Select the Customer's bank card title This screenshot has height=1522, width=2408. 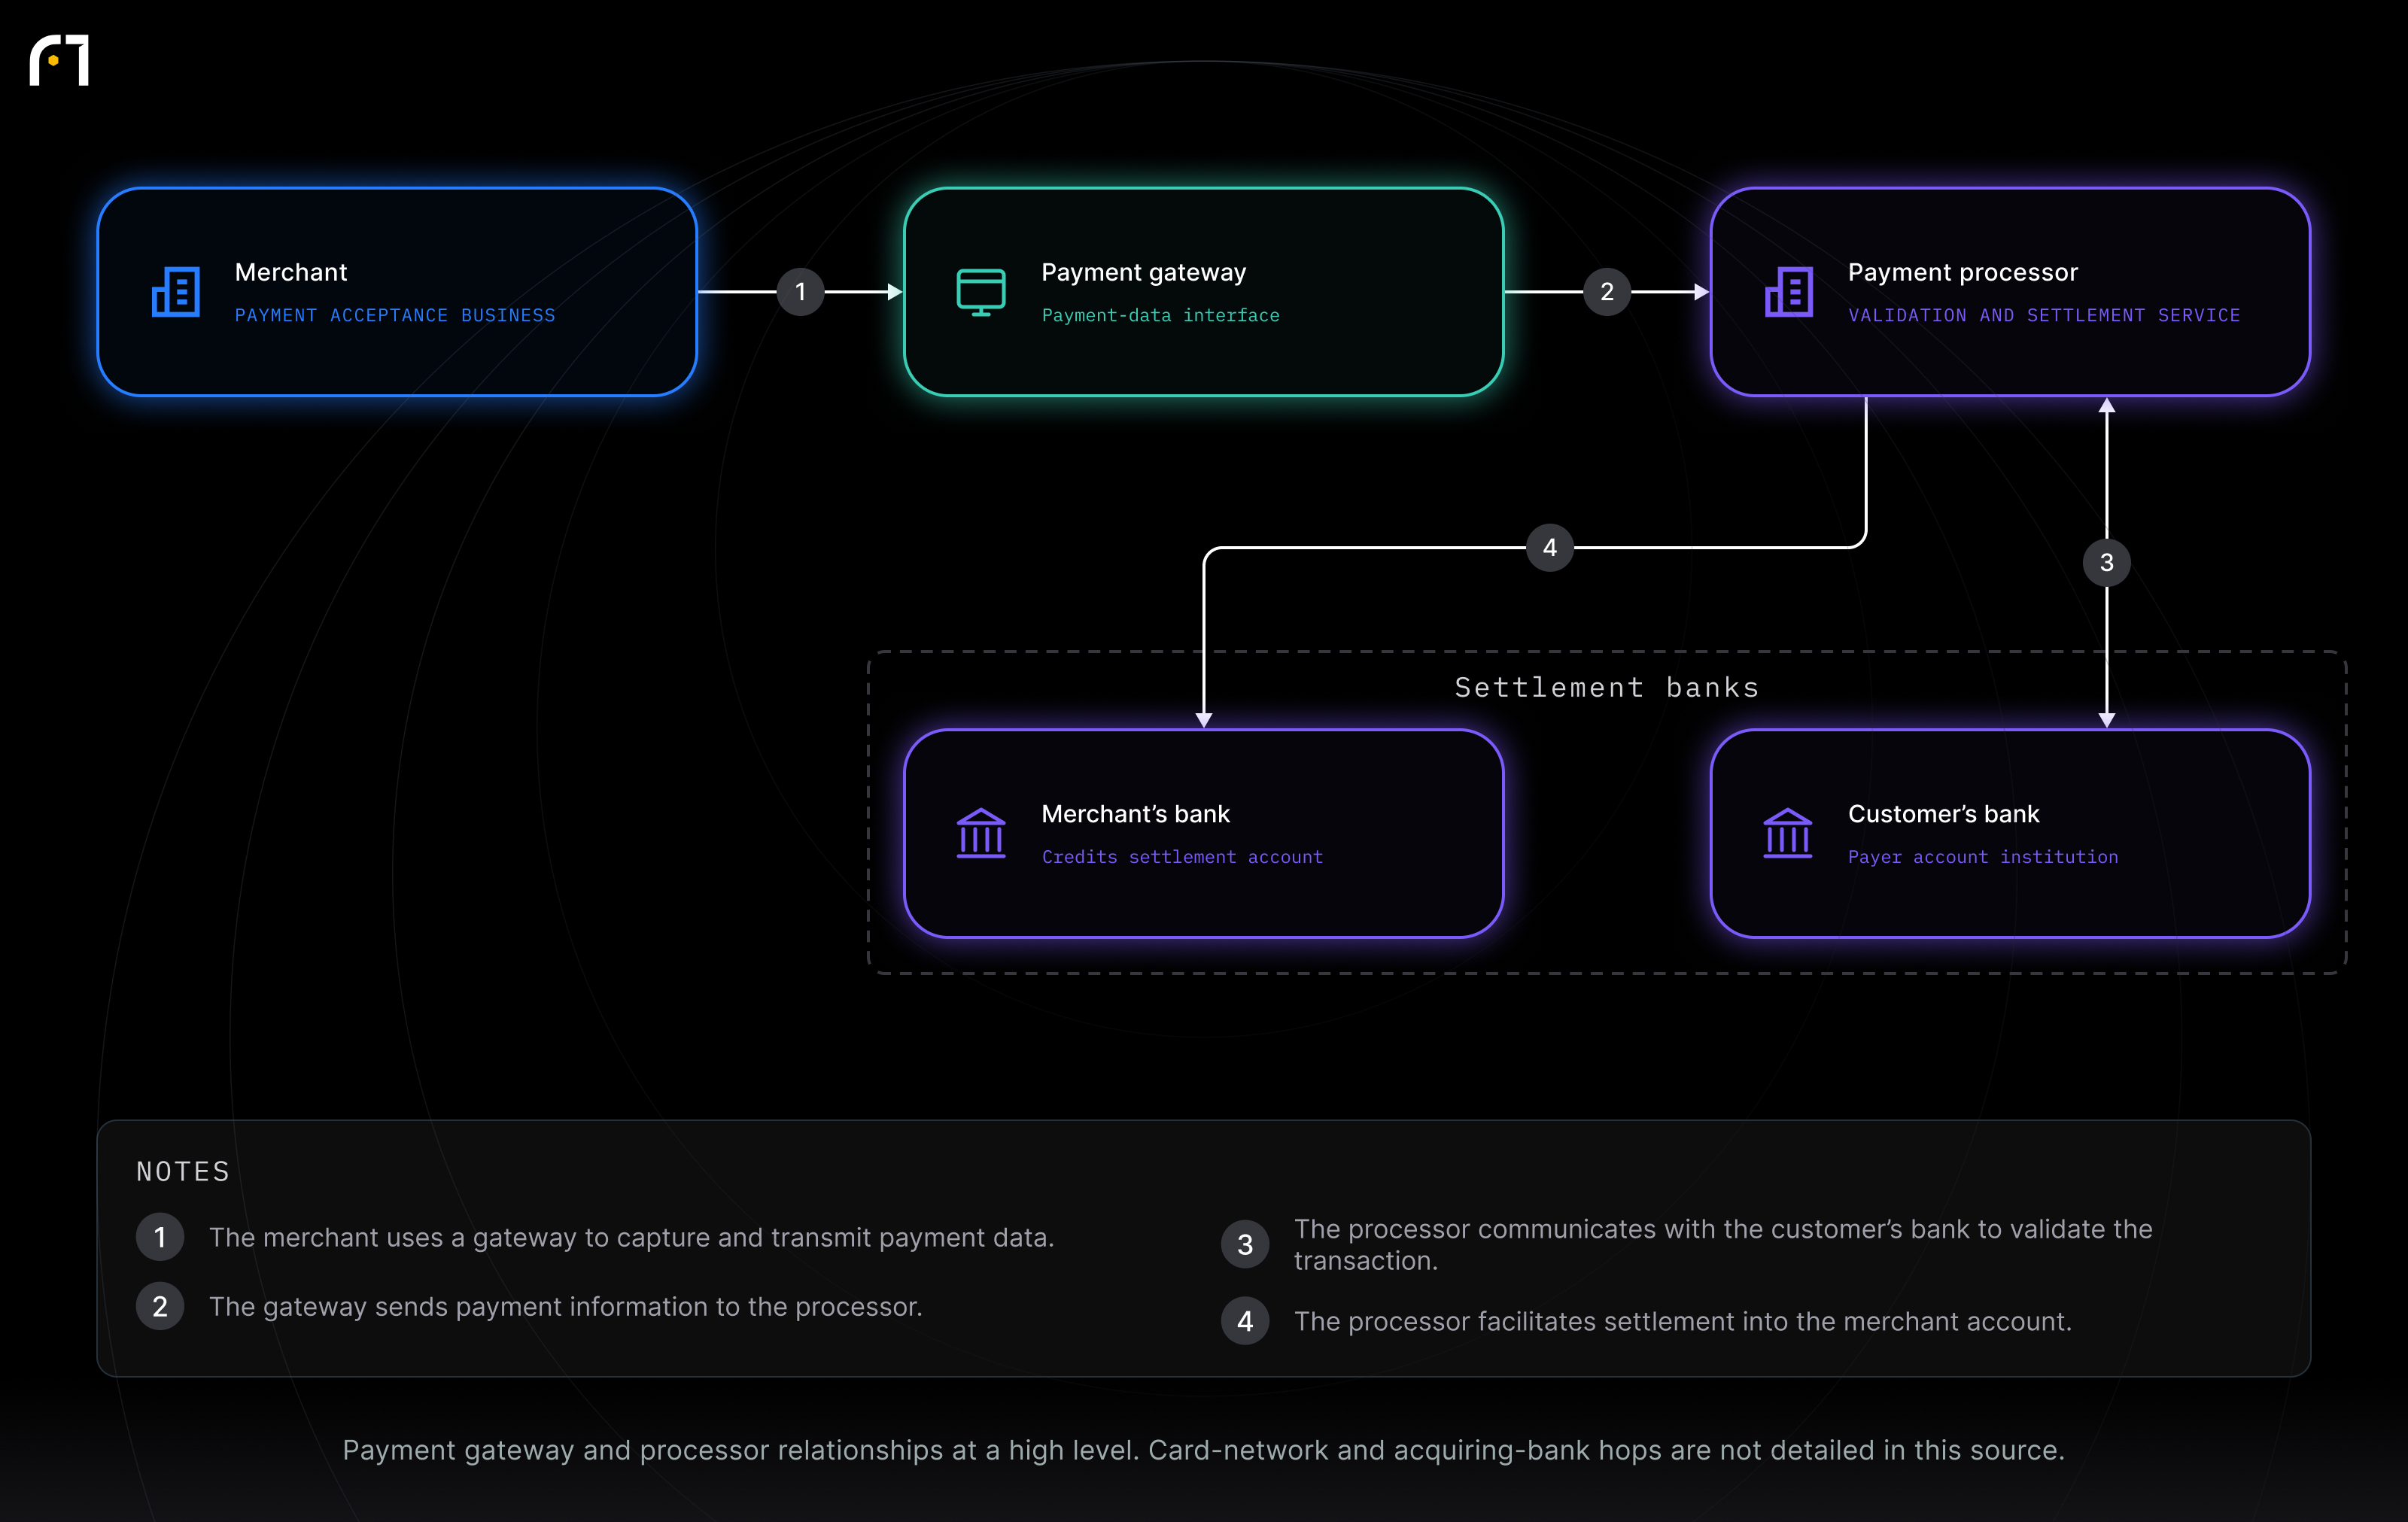[x=1943, y=814]
